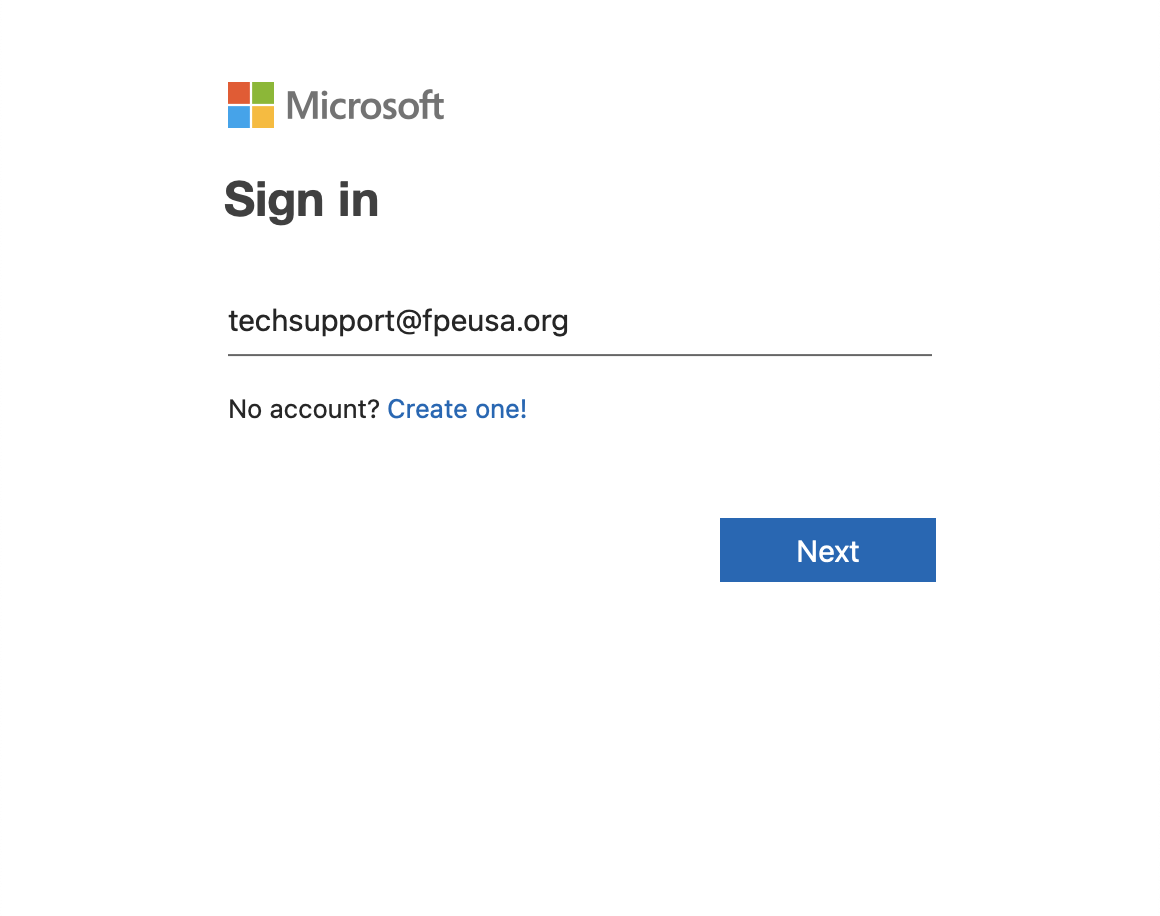1160x916 pixels.
Task: Click the blue Next button
Action: [x=828, y=550]
